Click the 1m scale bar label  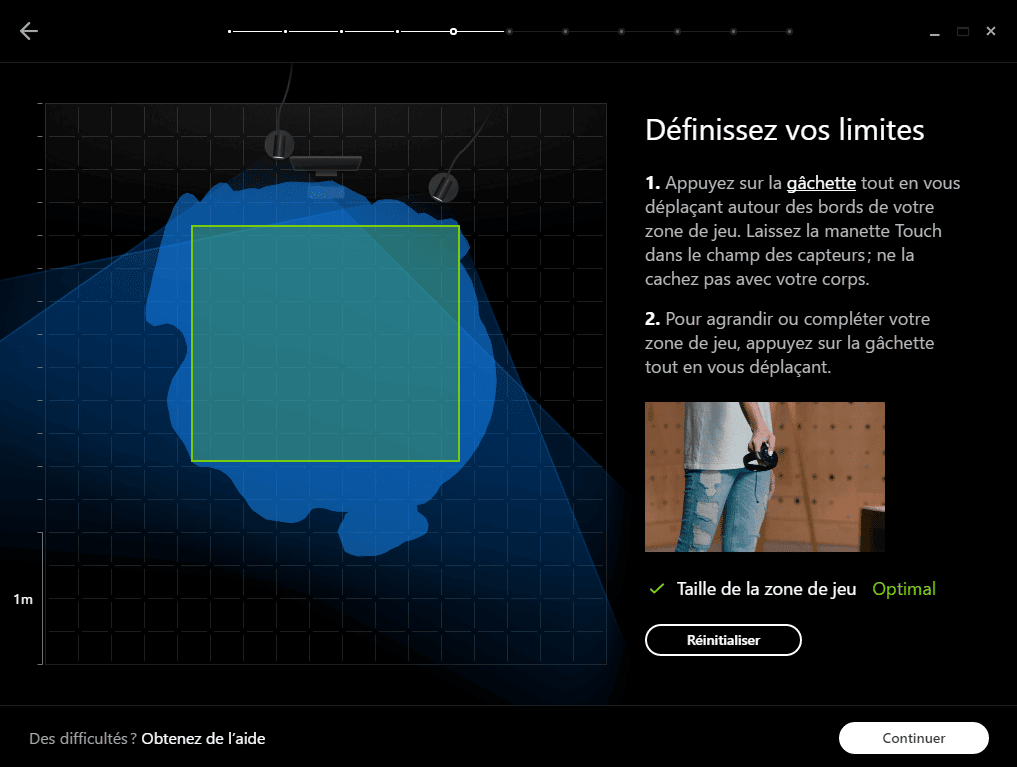[x=23, y=600]
